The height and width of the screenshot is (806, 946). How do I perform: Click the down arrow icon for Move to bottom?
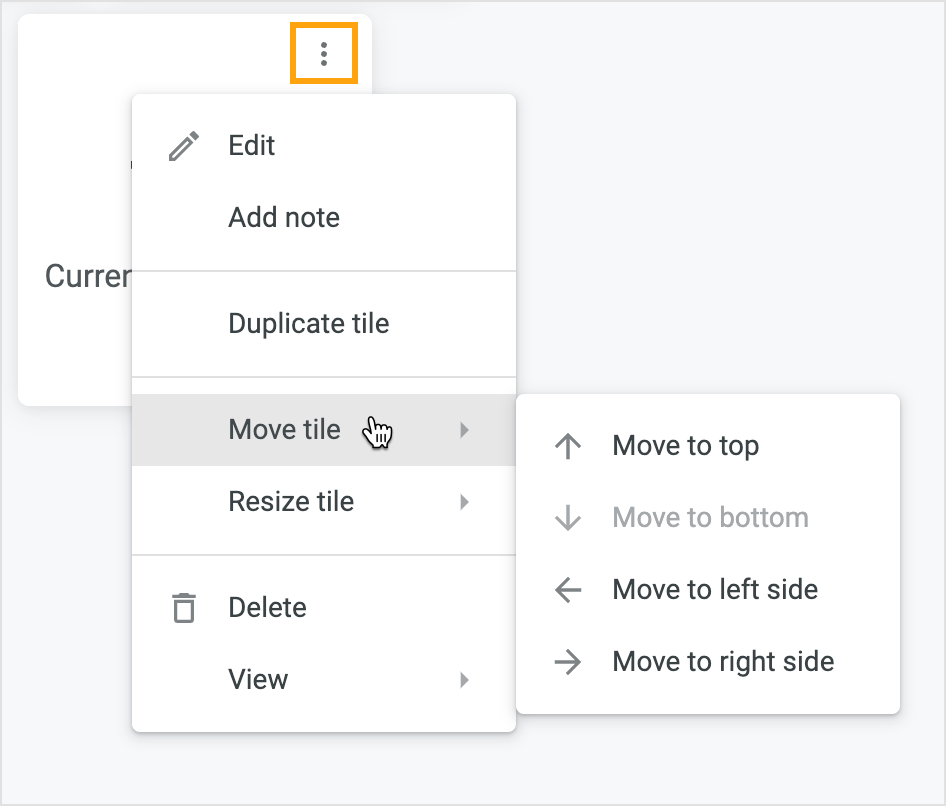click(x=568, y=518)
